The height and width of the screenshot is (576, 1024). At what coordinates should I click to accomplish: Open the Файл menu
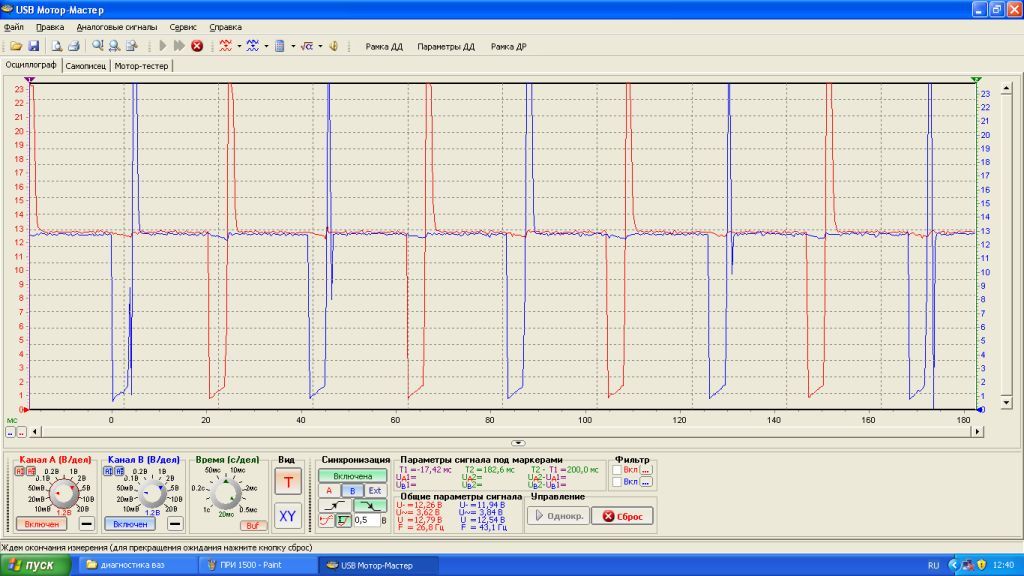[x=14, y=27]
